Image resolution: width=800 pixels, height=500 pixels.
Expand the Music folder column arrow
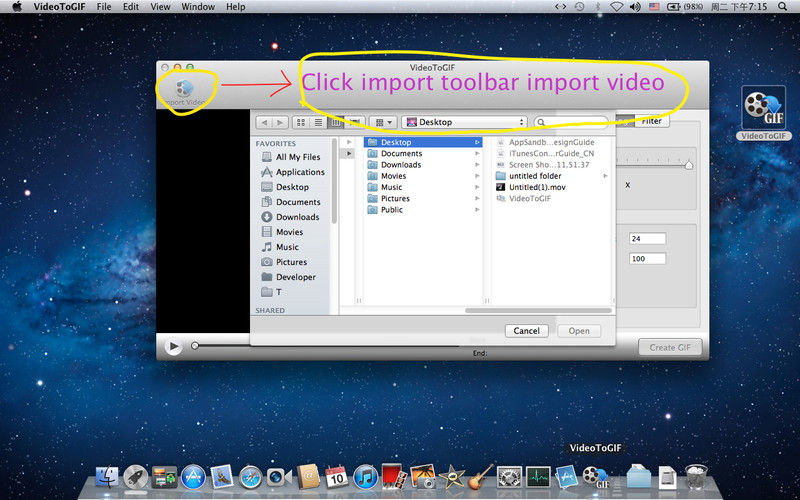pyautogui.click(x=477, y=187)
